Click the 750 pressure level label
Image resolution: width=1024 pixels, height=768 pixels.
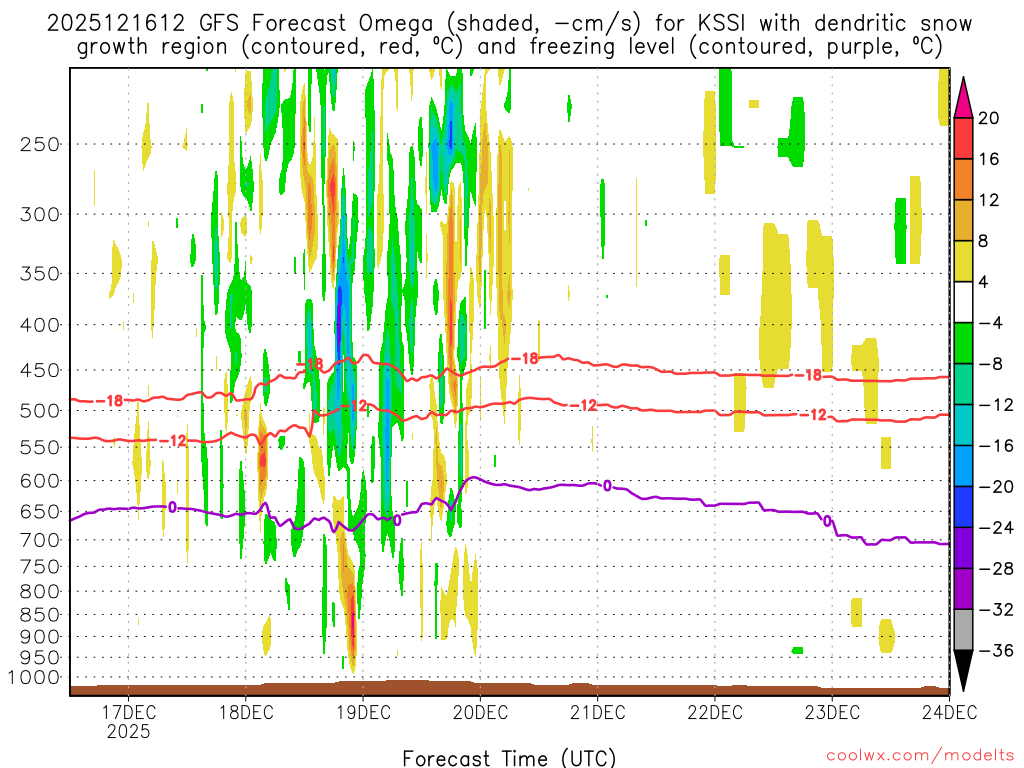coord(40,566)
